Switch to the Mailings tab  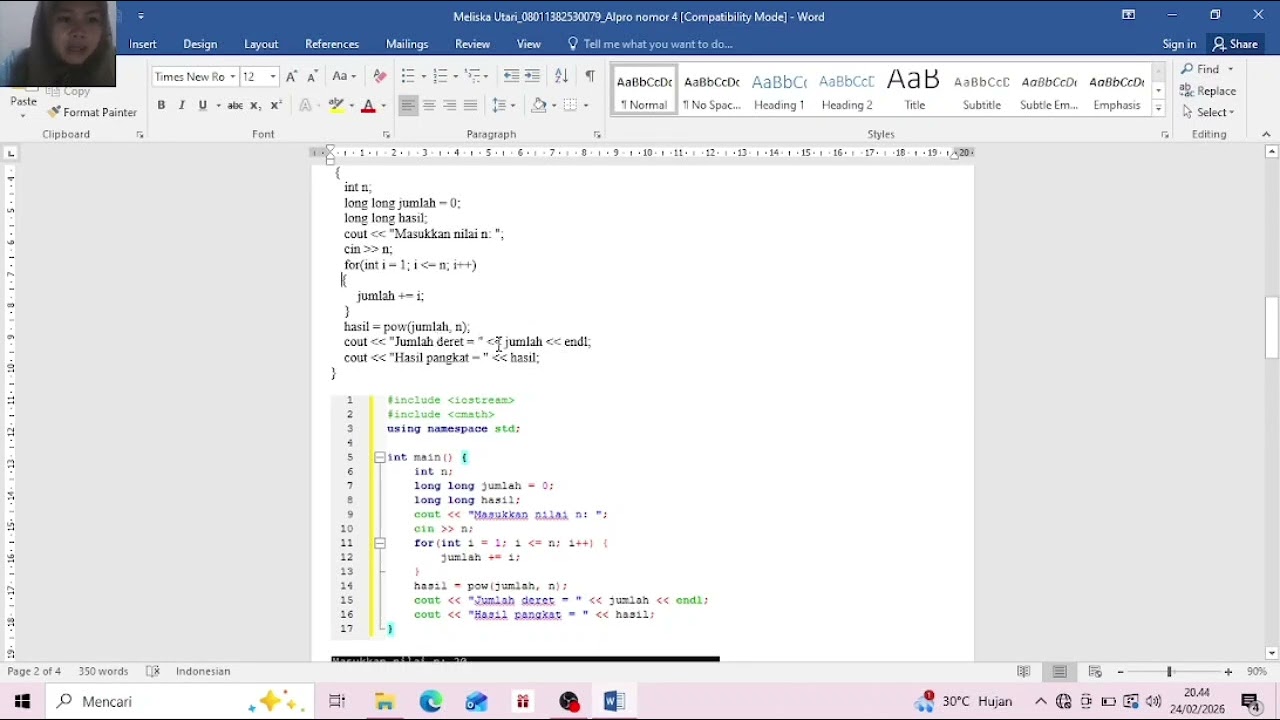[407, 44]
